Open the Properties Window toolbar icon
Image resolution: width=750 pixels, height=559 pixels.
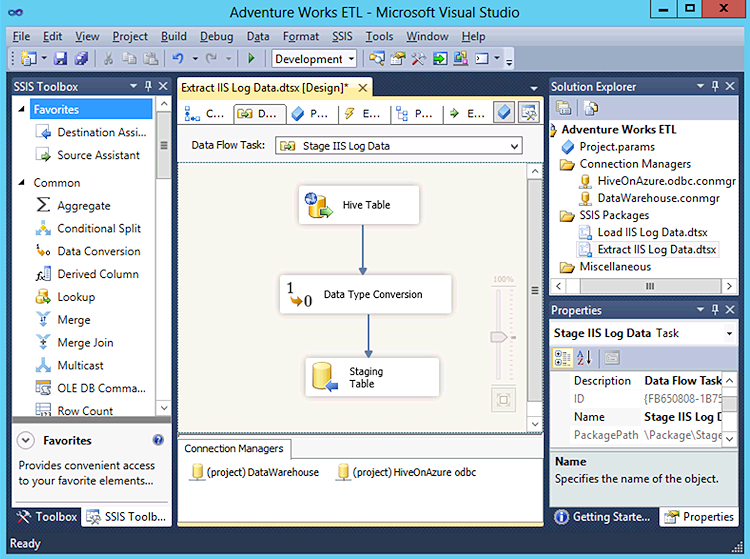[397, 59]
